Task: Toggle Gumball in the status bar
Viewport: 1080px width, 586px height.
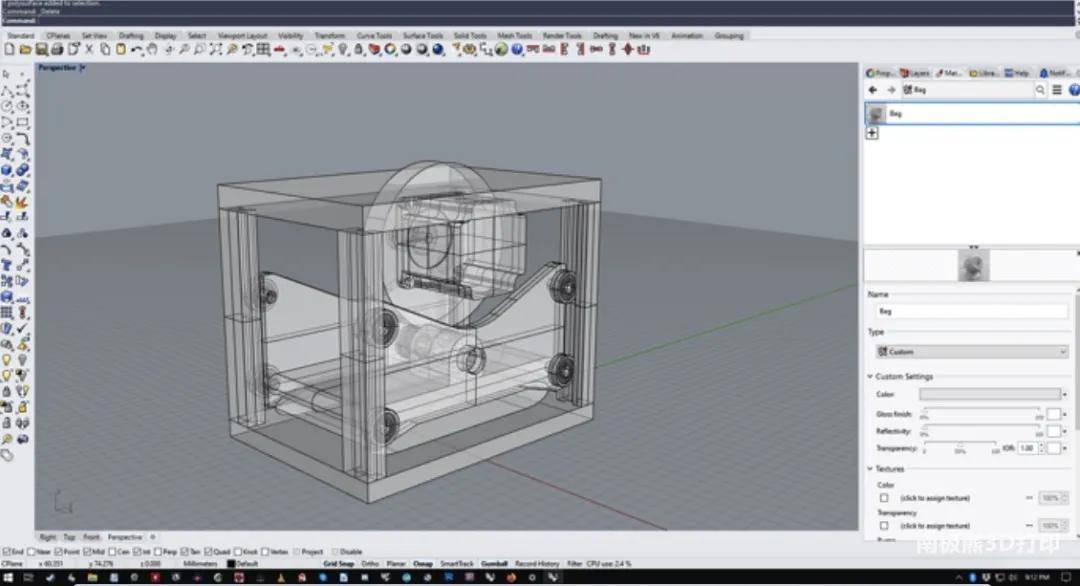Action: click(x=494, y=564)
